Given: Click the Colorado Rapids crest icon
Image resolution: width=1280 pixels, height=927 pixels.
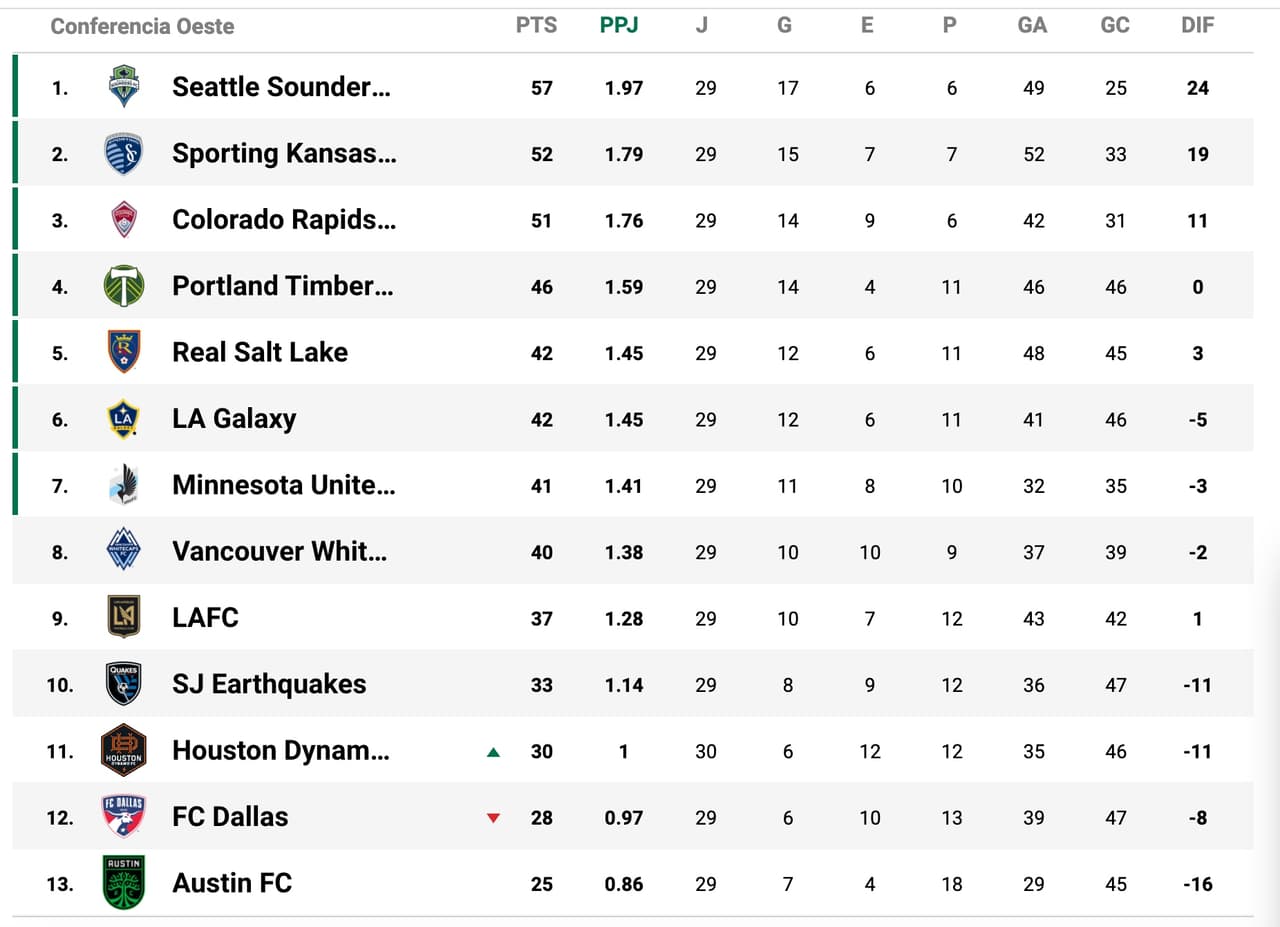Looking at the screenshot, I should (x=124, y=220).
